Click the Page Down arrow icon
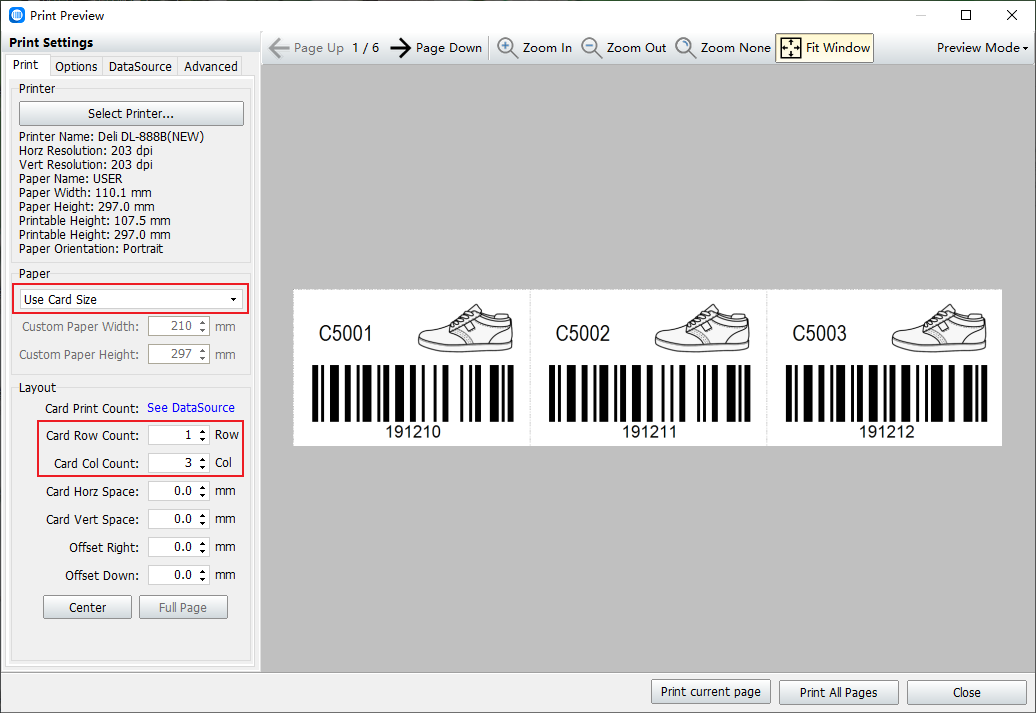Image resolution: width=1036 pixels, height=713 pixels. [400, 48]
